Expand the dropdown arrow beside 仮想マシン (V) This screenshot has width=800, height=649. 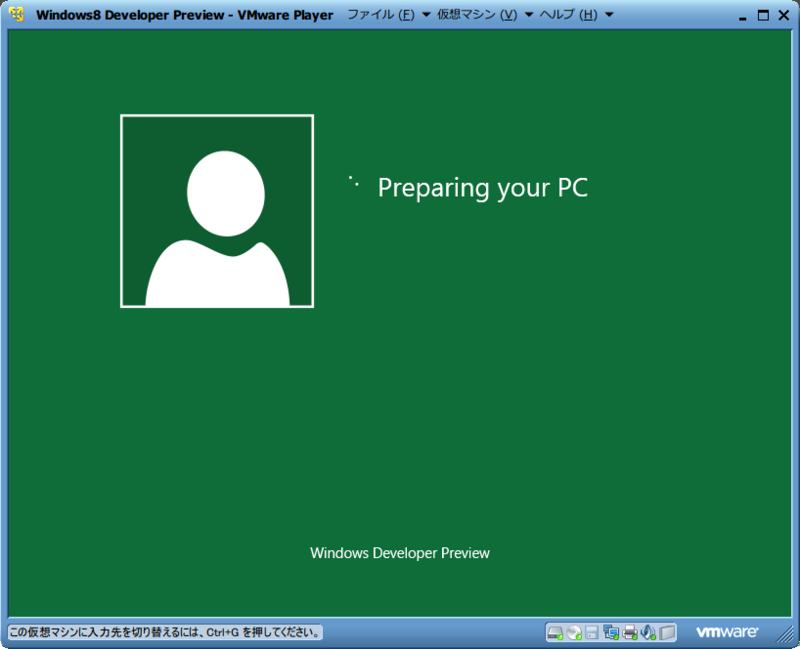(529, 15)
